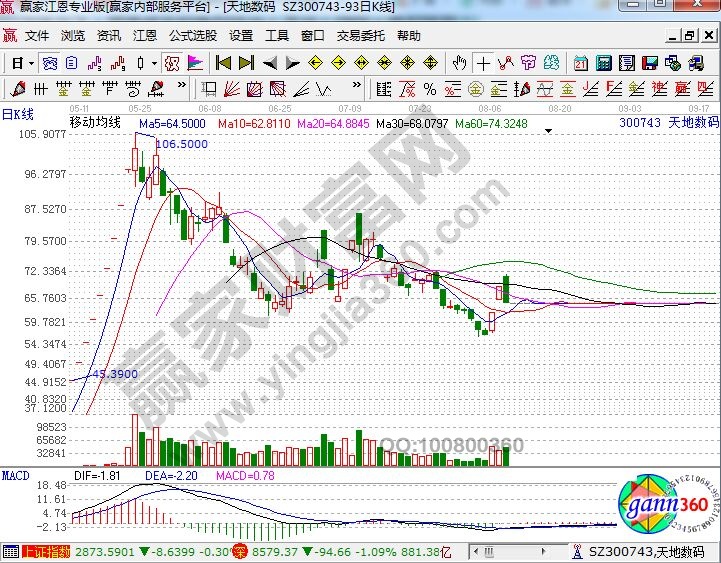Click the MACD indicator label
The image size is (721, 563).
tap(16, 473)
